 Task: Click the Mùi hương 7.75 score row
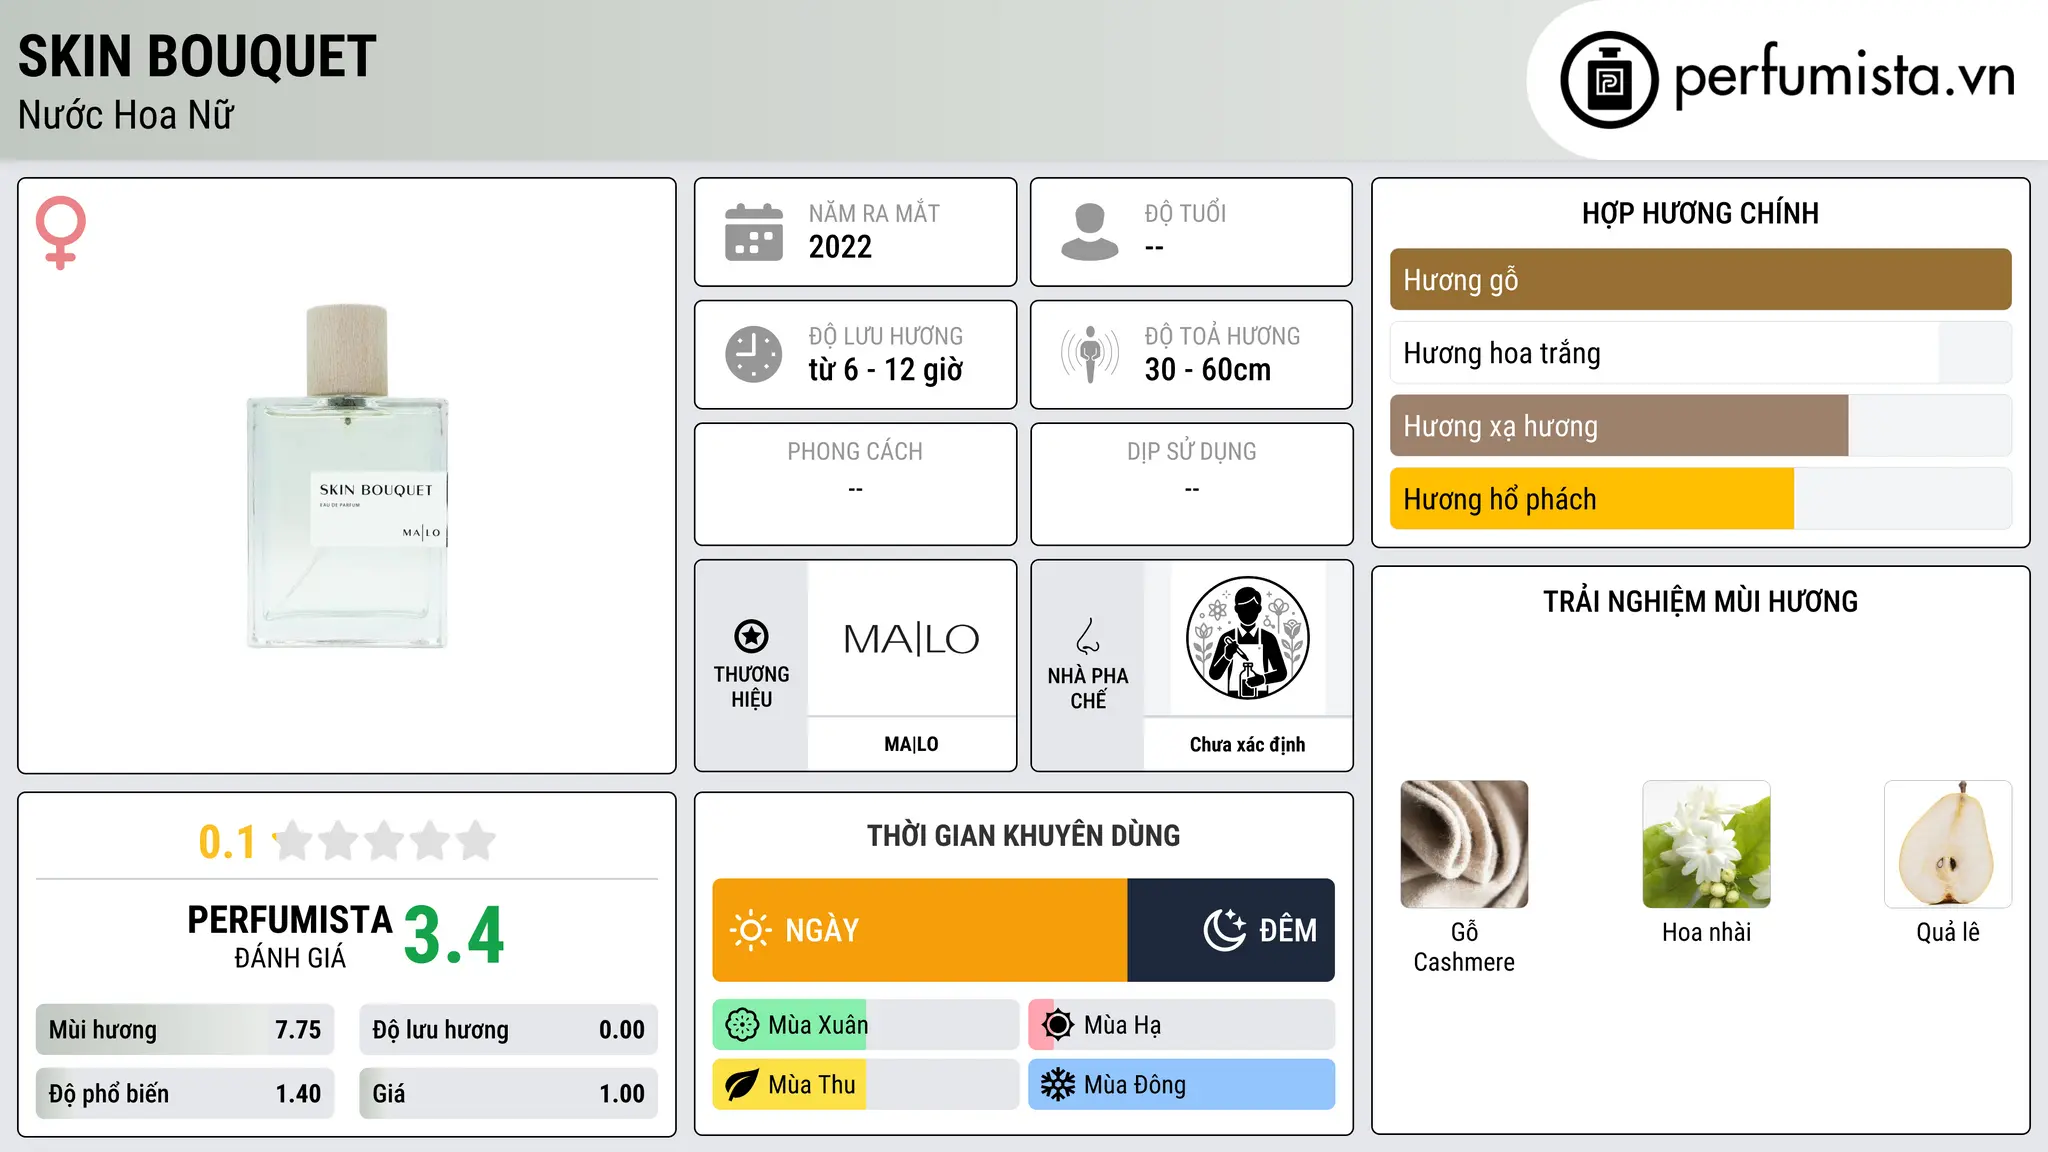[185, 1030]
